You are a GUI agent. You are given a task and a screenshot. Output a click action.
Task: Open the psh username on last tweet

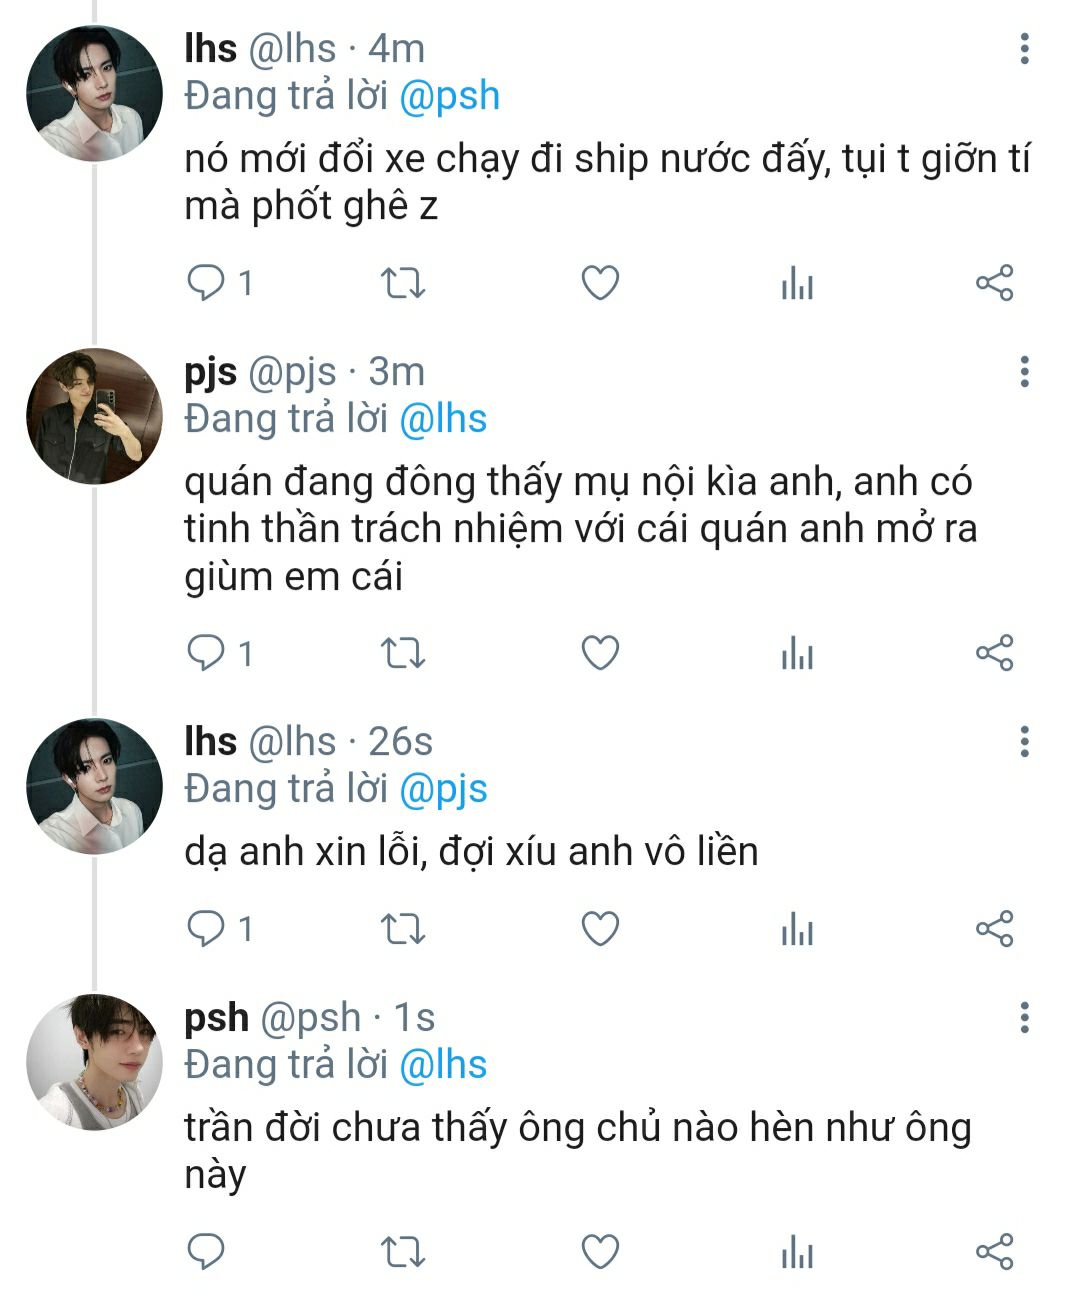pos(216,1017)
